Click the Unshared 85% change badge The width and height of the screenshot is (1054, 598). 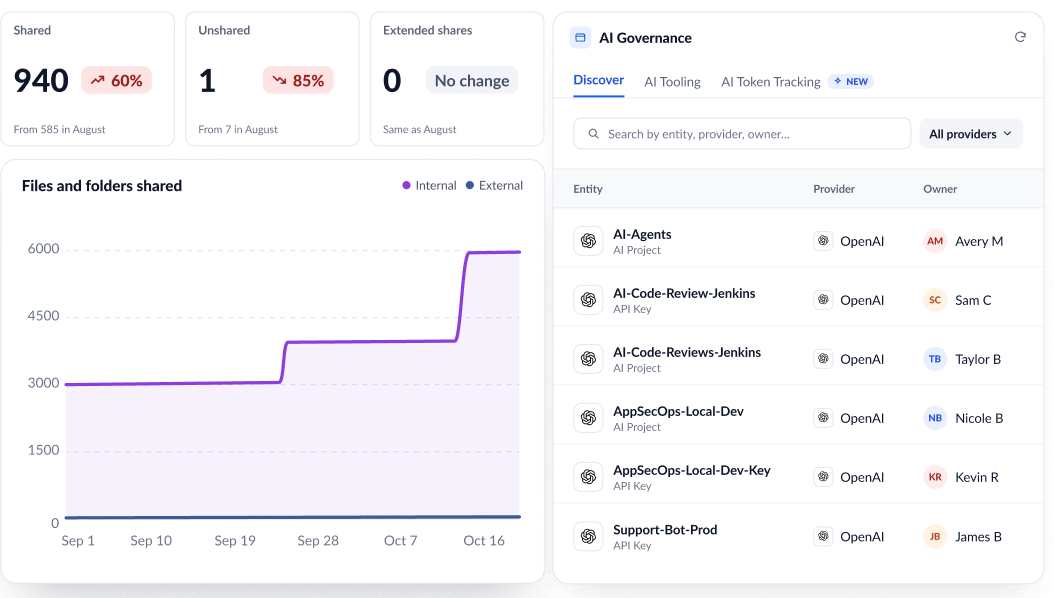298,81
